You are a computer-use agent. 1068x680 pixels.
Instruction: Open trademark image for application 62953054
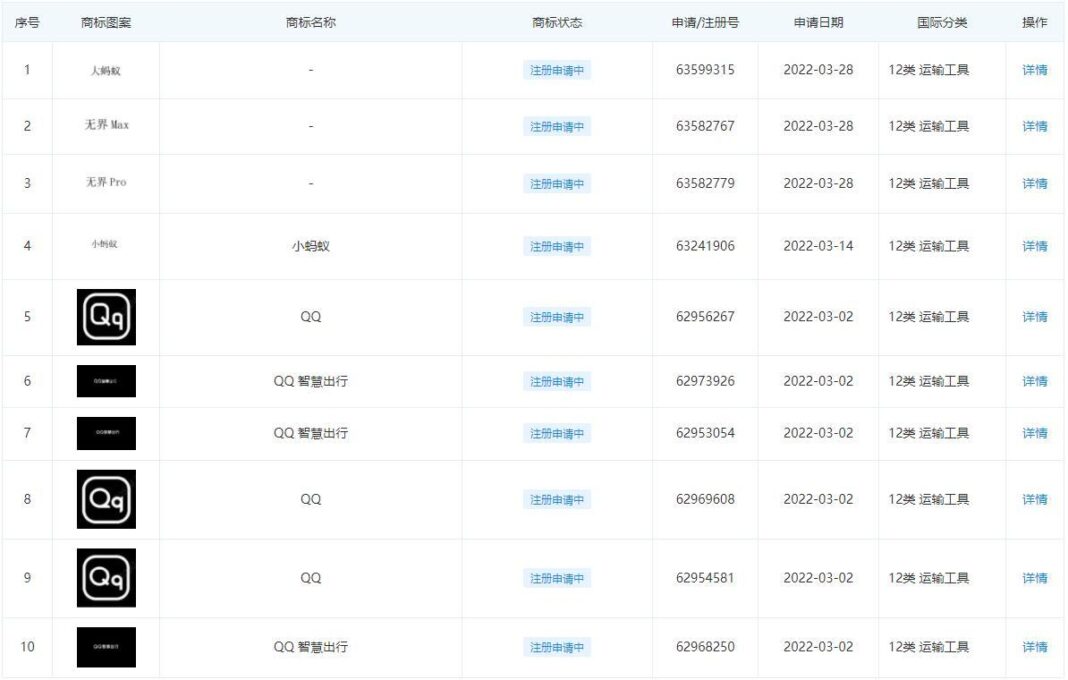point(106,433)
